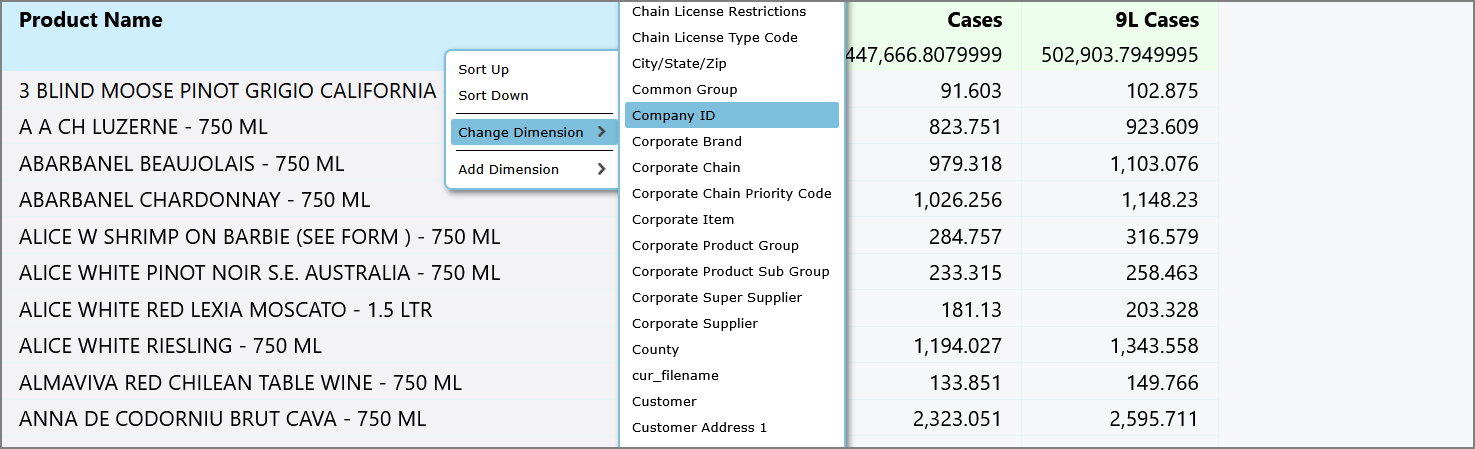This screenshot has width=1475, height=449.
Task: Click Cases value 133.851
Action: (967, 383)
